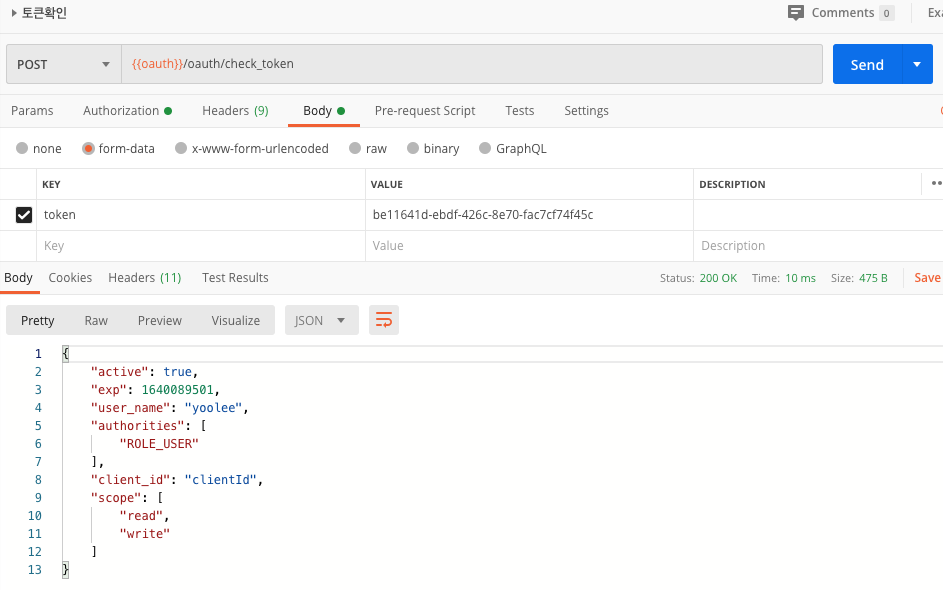Open the response Cookies tab
This screenshot has width=943, height=590.
[x=70, y=278]
